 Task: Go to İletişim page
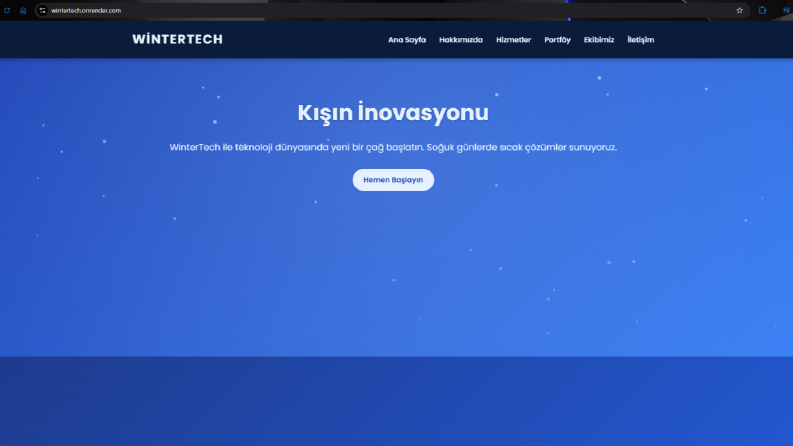click(x=641, y=39)
